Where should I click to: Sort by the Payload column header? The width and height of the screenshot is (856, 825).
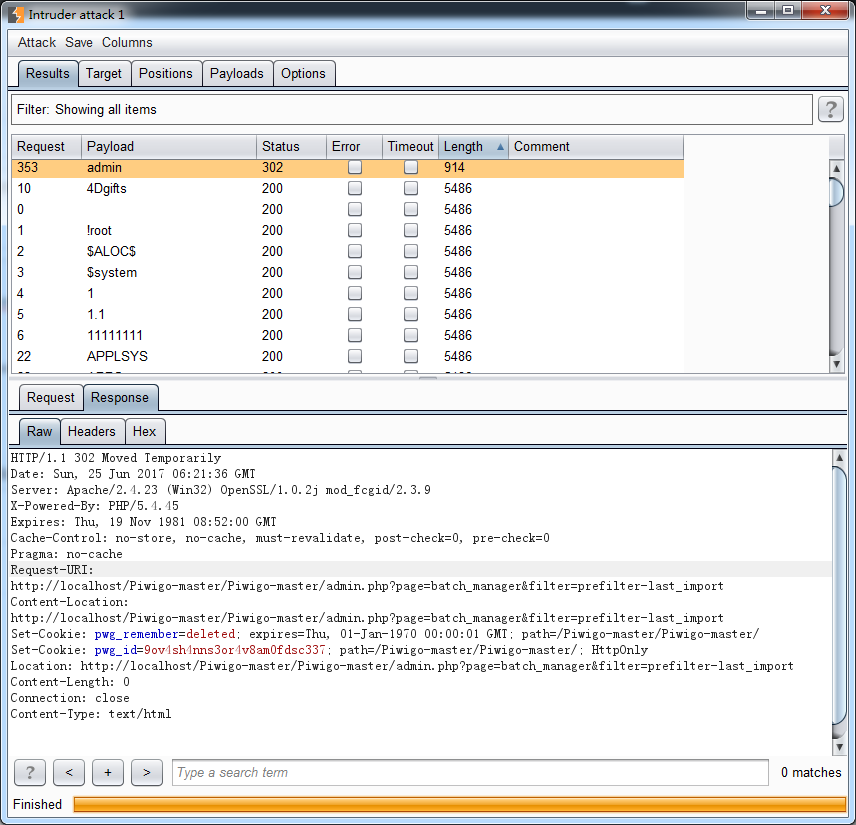coord(169,146)
